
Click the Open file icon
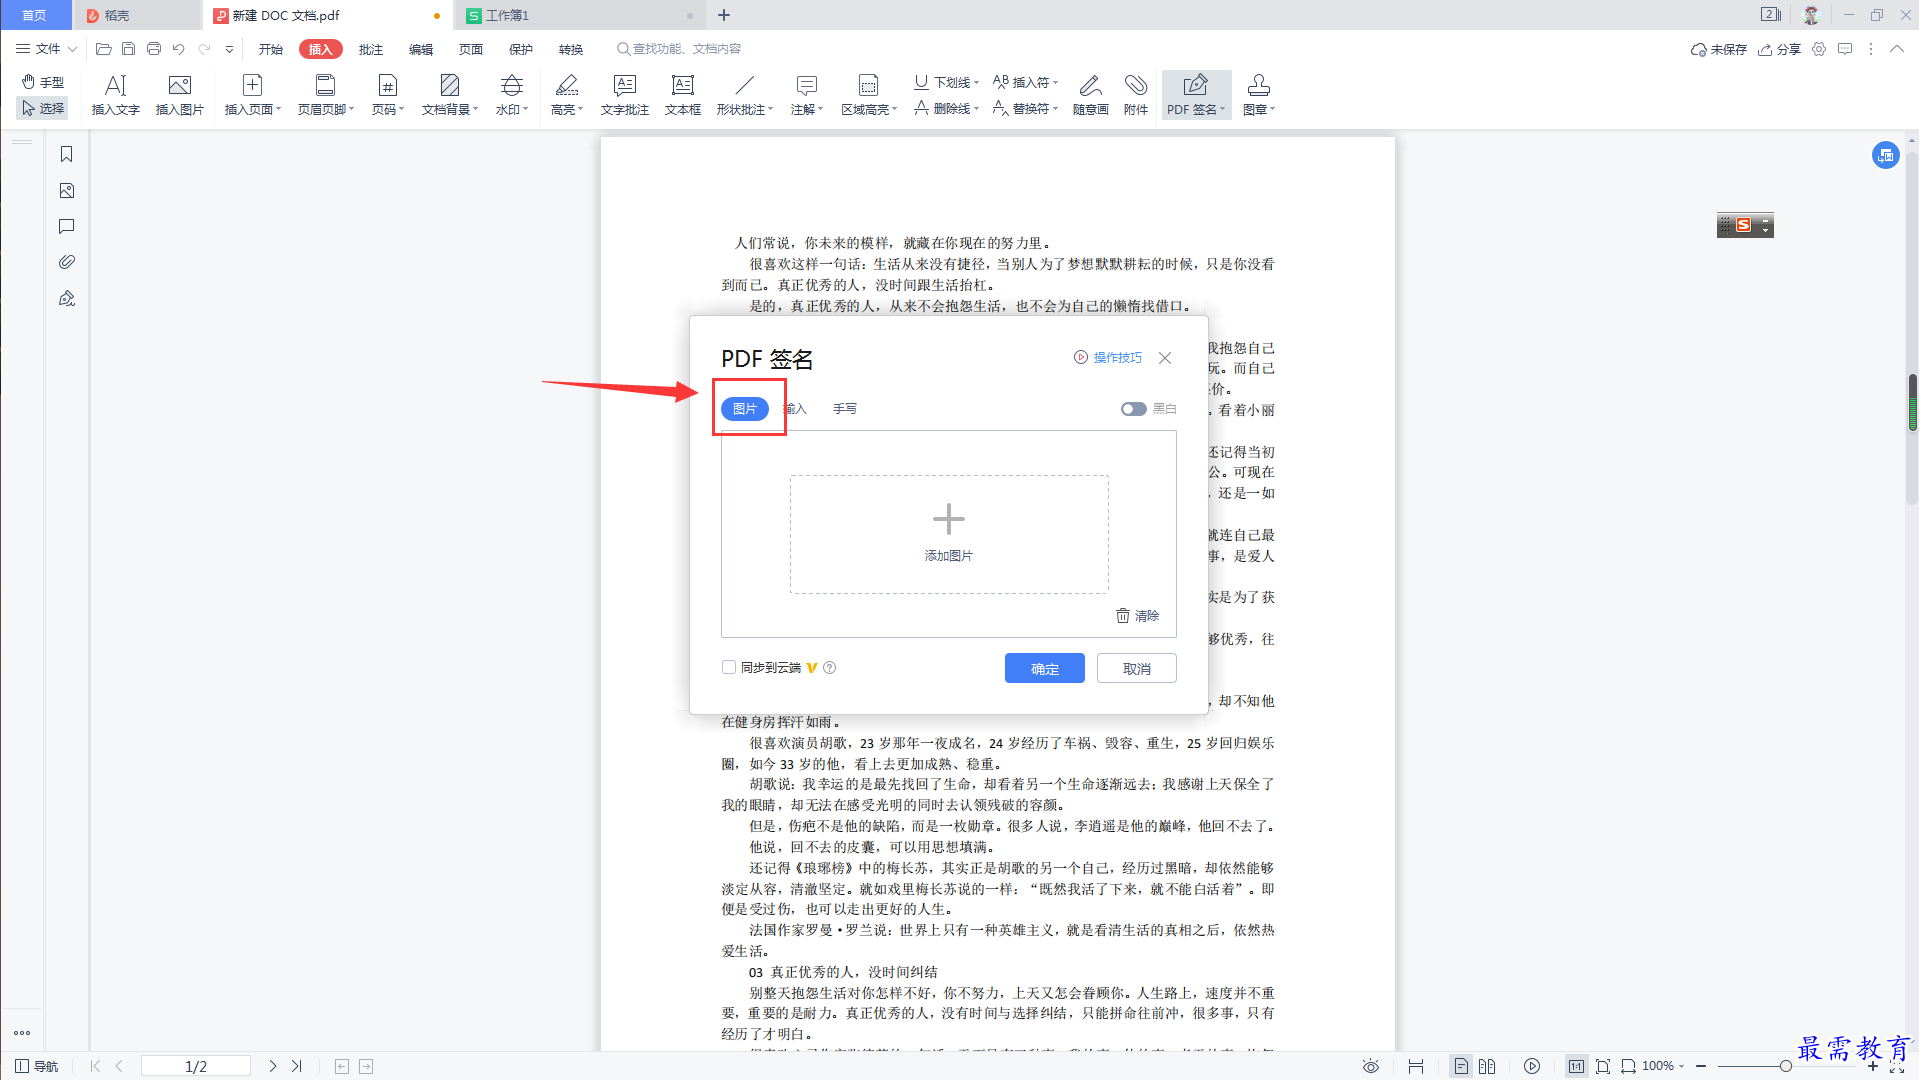pos(103,49)
